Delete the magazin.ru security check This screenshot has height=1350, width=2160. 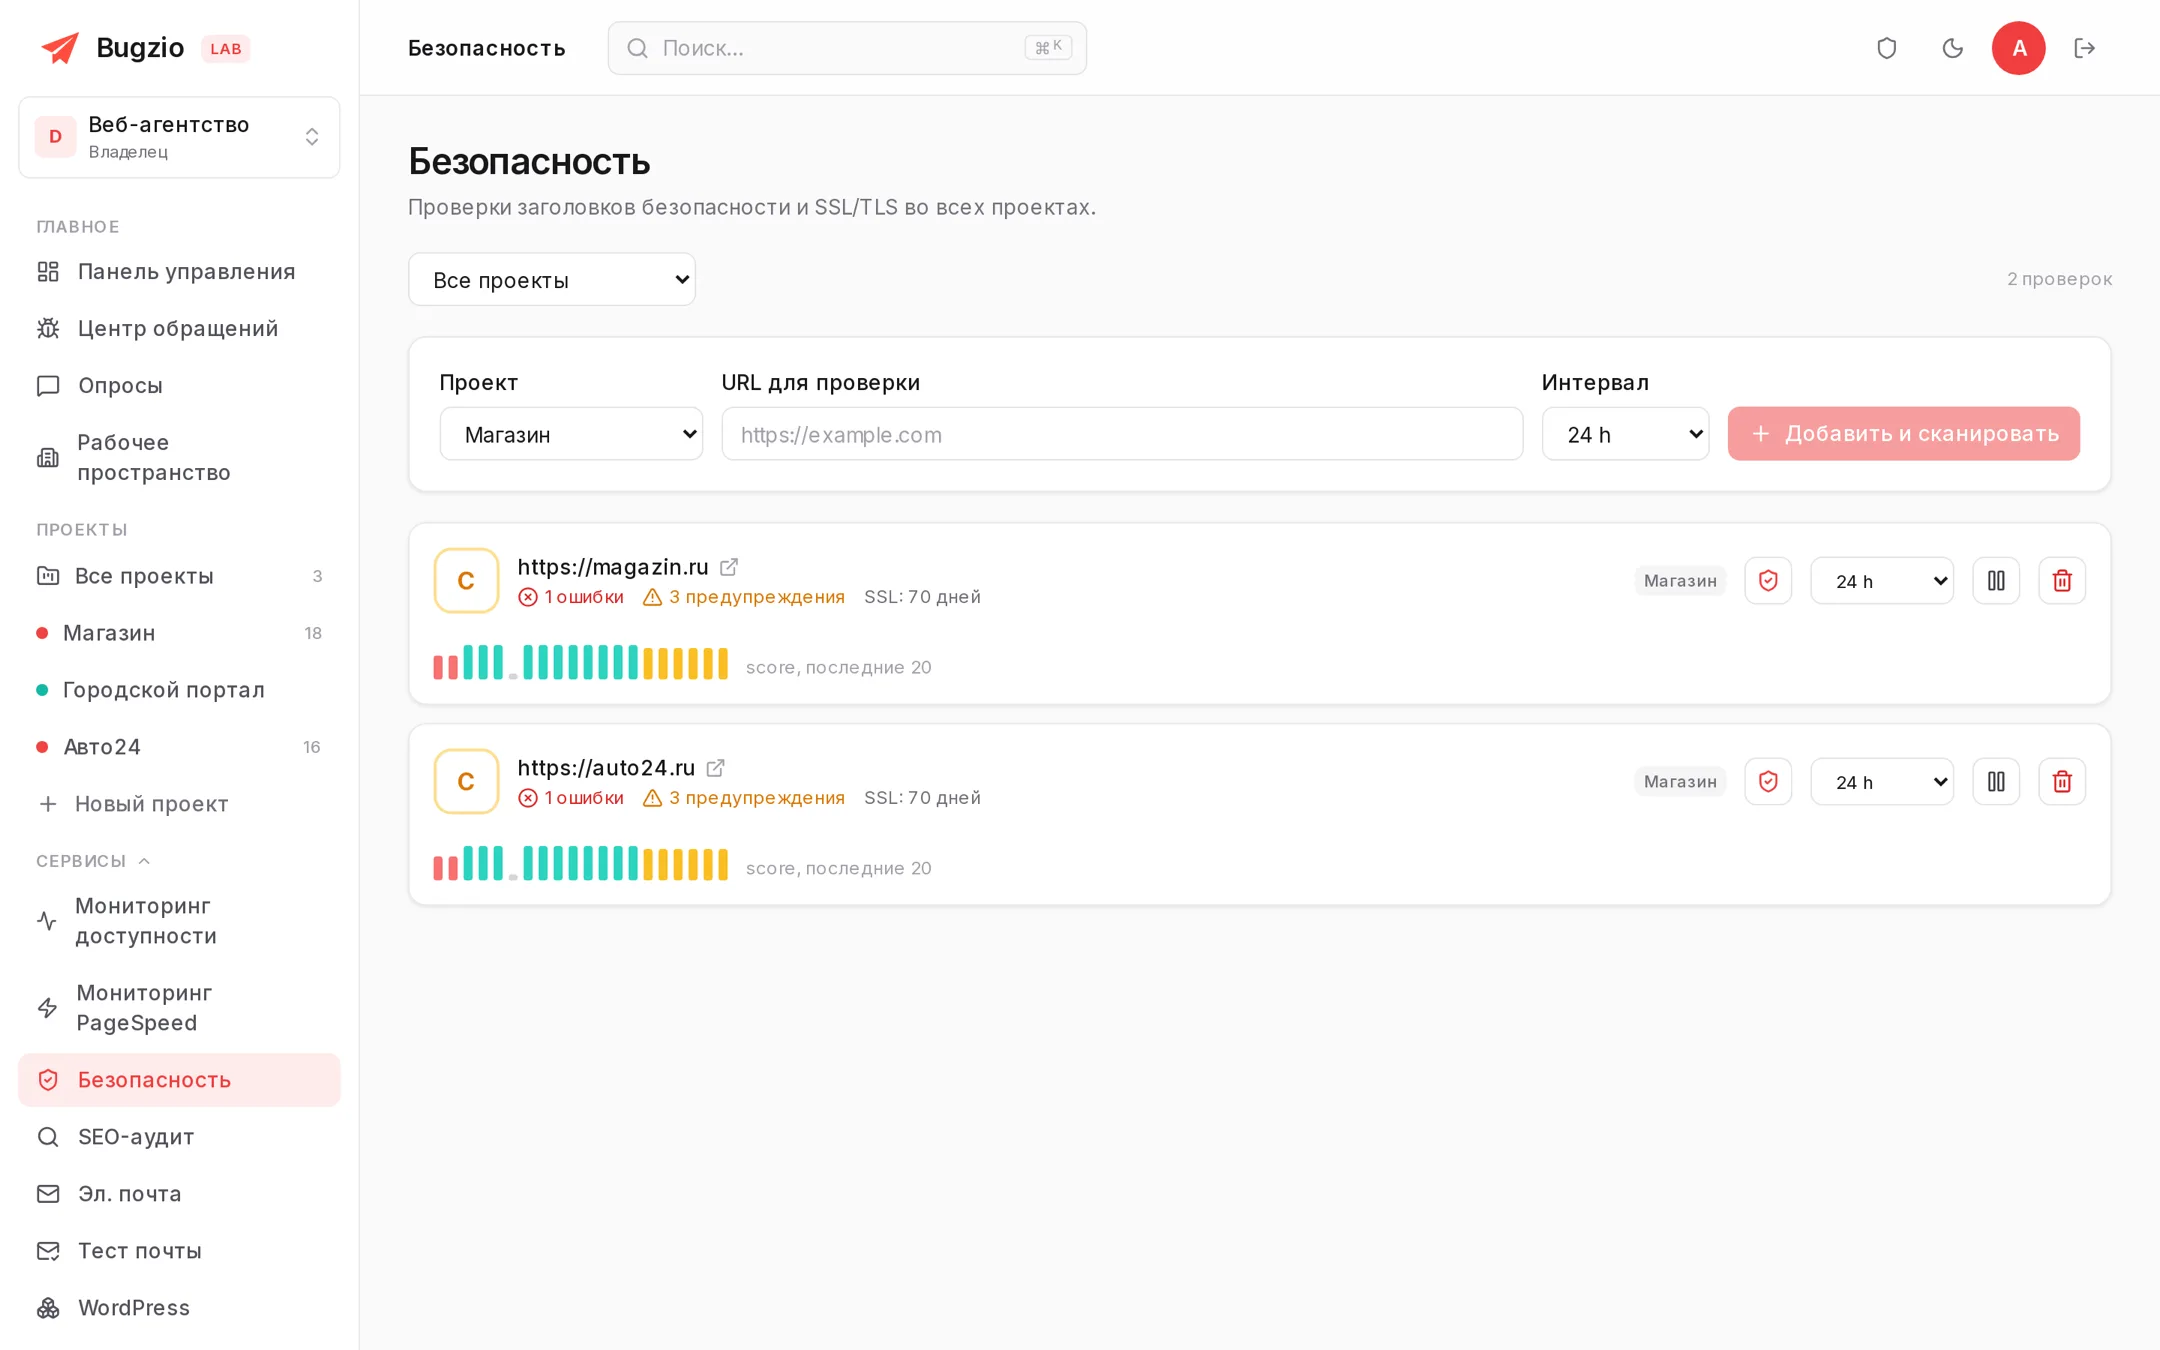pyautogui.click(x=2062, y=581)
